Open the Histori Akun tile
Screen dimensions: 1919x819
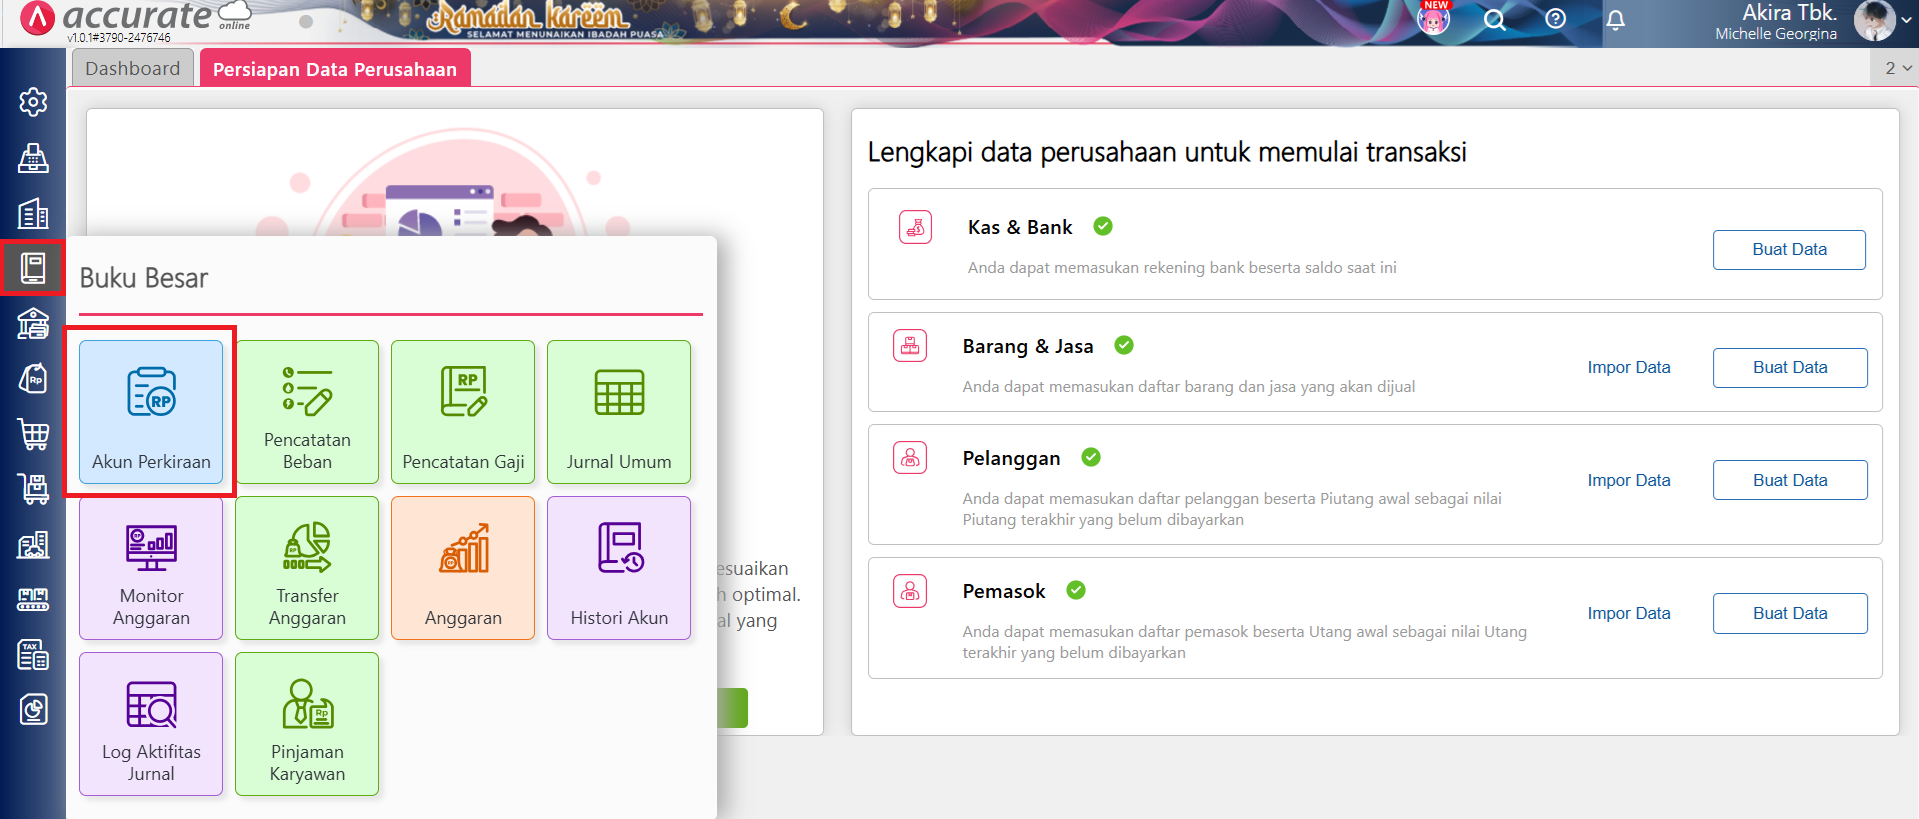[x=618, y=568]
